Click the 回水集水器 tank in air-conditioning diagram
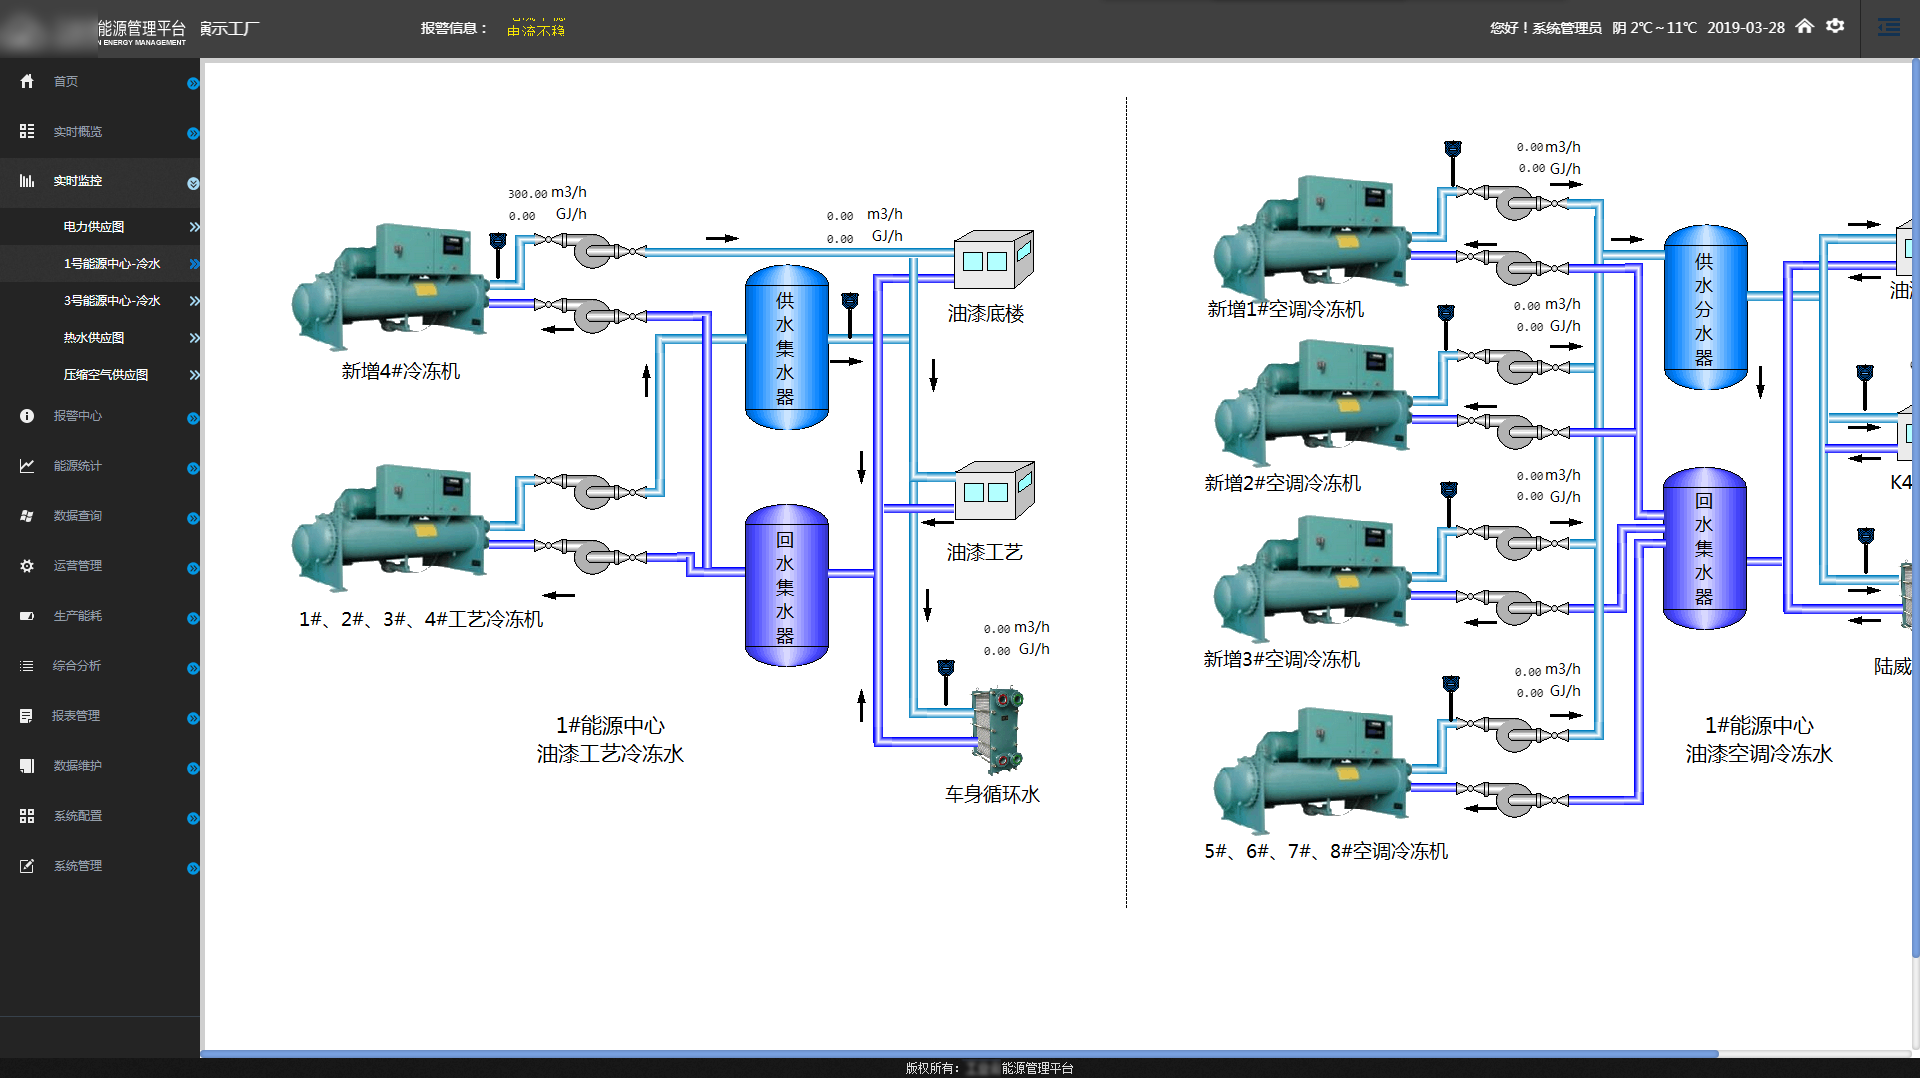 click(1704, 548)
